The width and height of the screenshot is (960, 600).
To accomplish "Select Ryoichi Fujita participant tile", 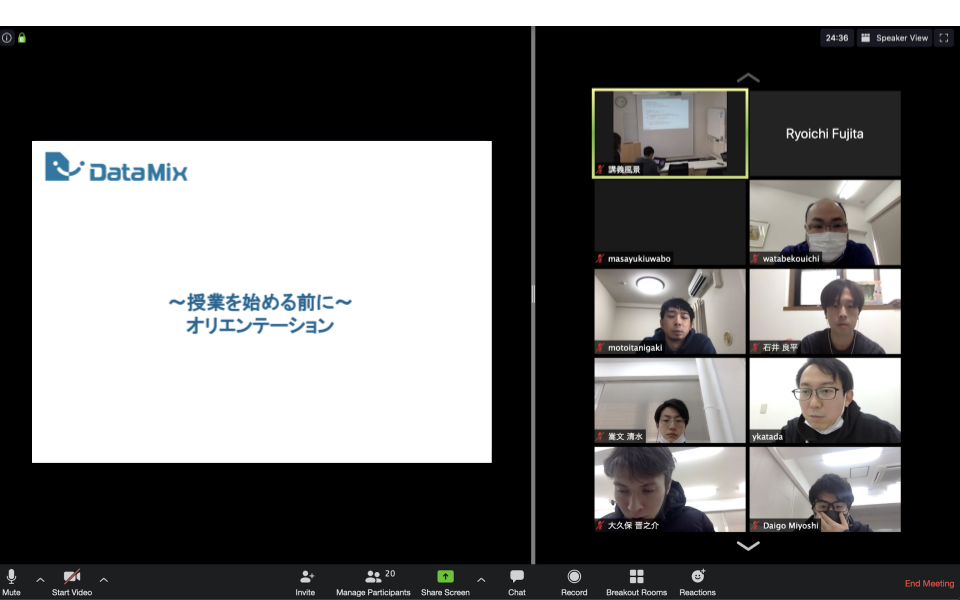I will point(825,133).
